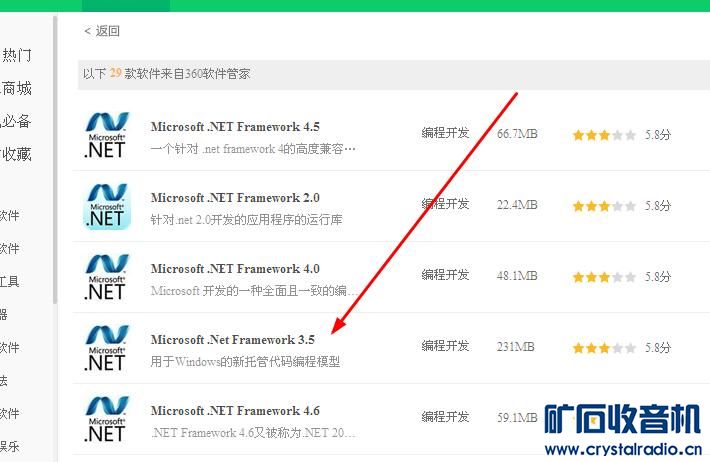The height and width of the screenshot is (462, 710).
Task: Click 5.8分 score of .Net Framework 3.5
Action: point(657,348)
